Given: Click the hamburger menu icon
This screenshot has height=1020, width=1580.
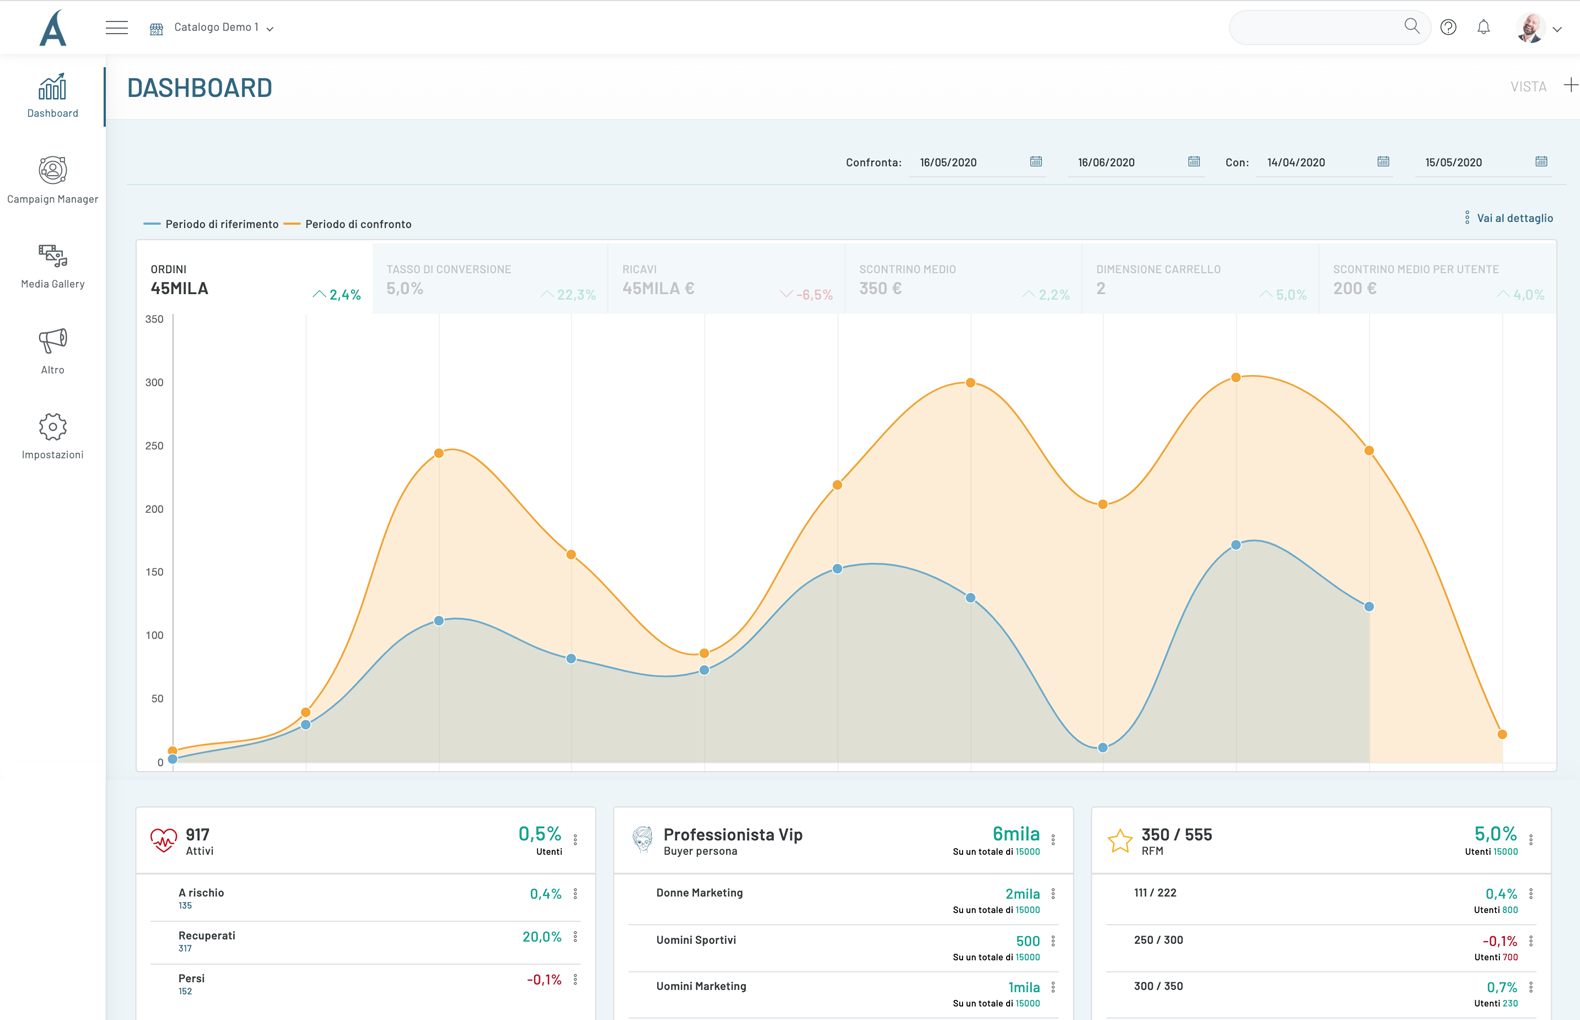Looking at the screenshot, I should click(x=117, y=28).
